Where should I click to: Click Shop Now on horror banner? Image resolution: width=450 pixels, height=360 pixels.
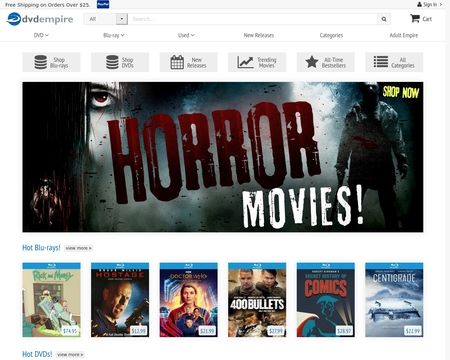pyautogui.click(x=401, y=92)
